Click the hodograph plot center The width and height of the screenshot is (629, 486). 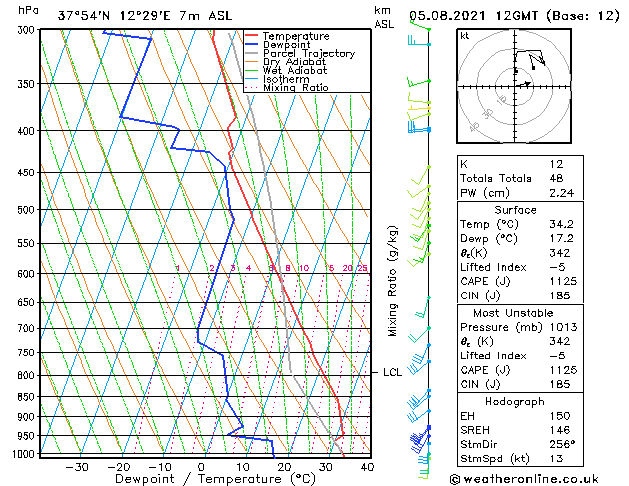515,87
